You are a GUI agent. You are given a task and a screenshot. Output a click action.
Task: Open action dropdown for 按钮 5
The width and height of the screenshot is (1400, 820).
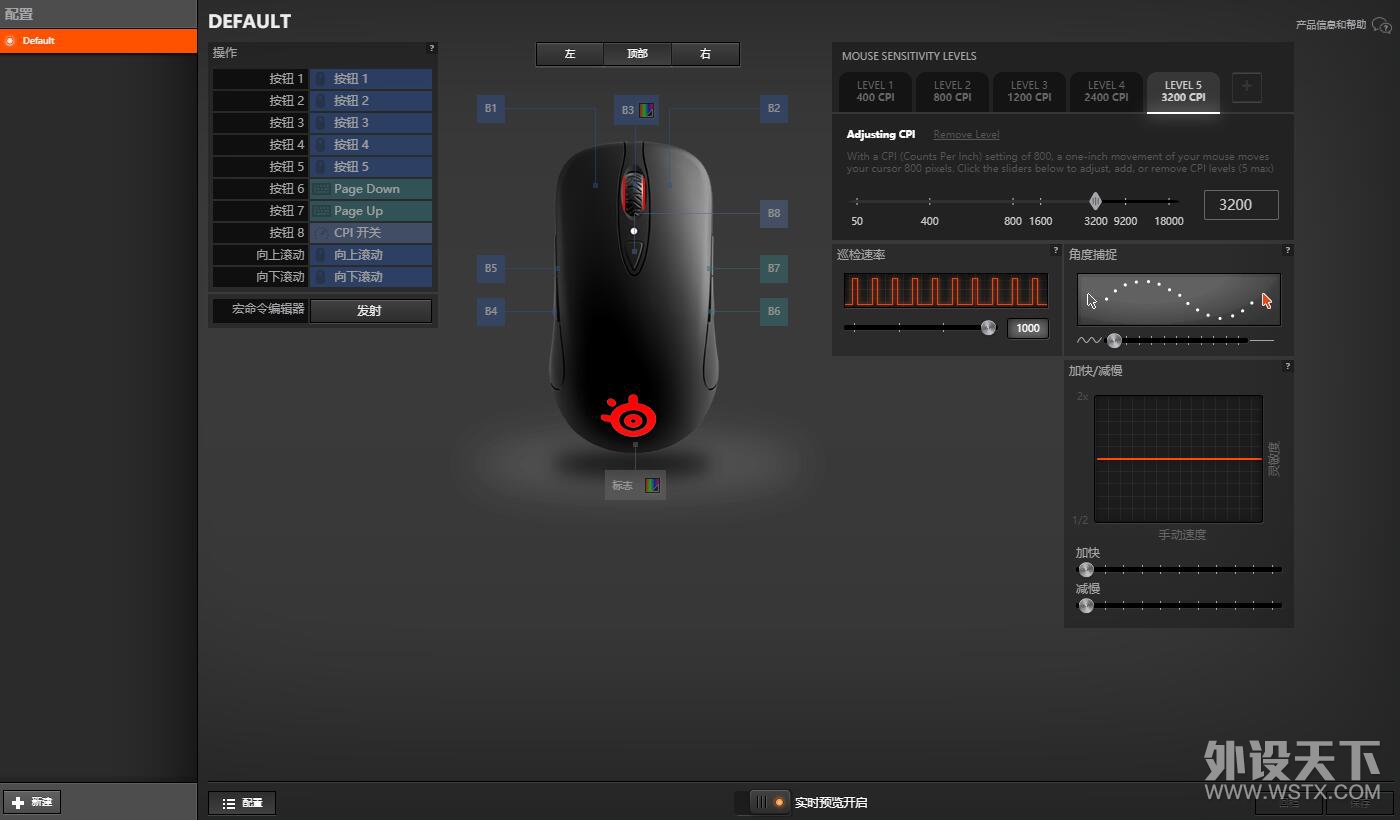tap(371, 167)
